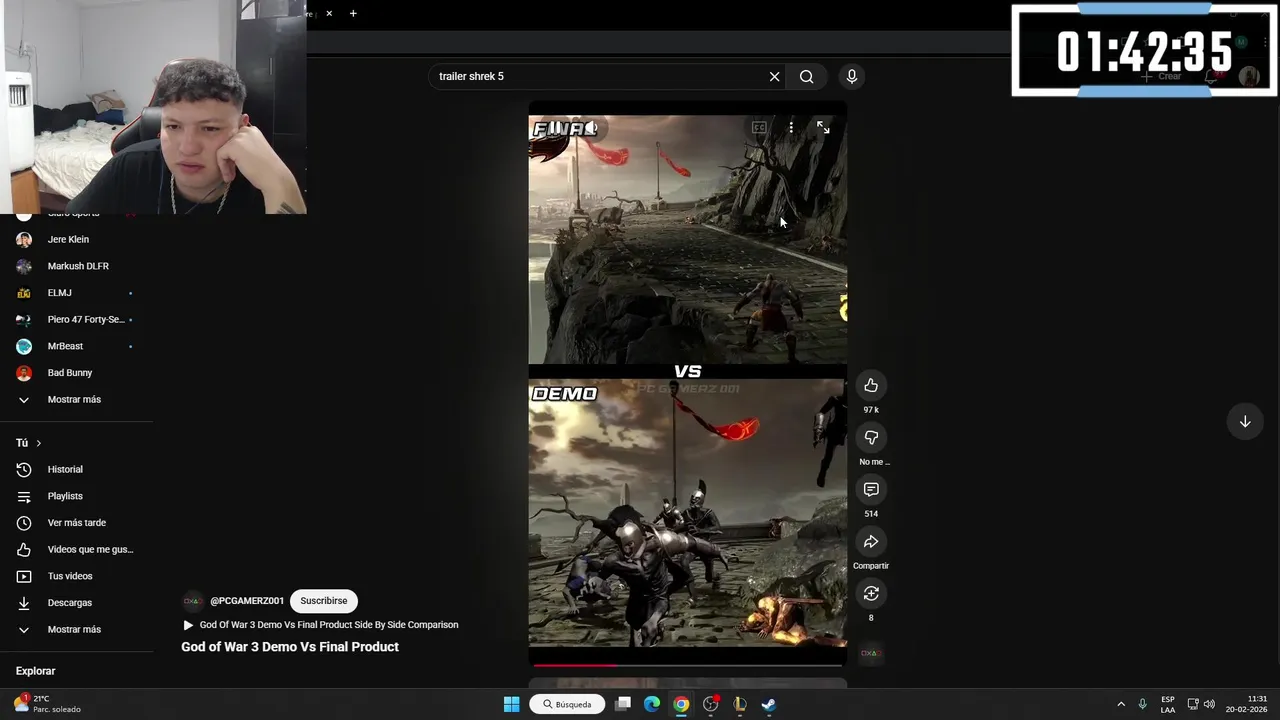Toggle closed captions on the Short
Screen dimensions: 1280x720
click(x=759, y=128)
